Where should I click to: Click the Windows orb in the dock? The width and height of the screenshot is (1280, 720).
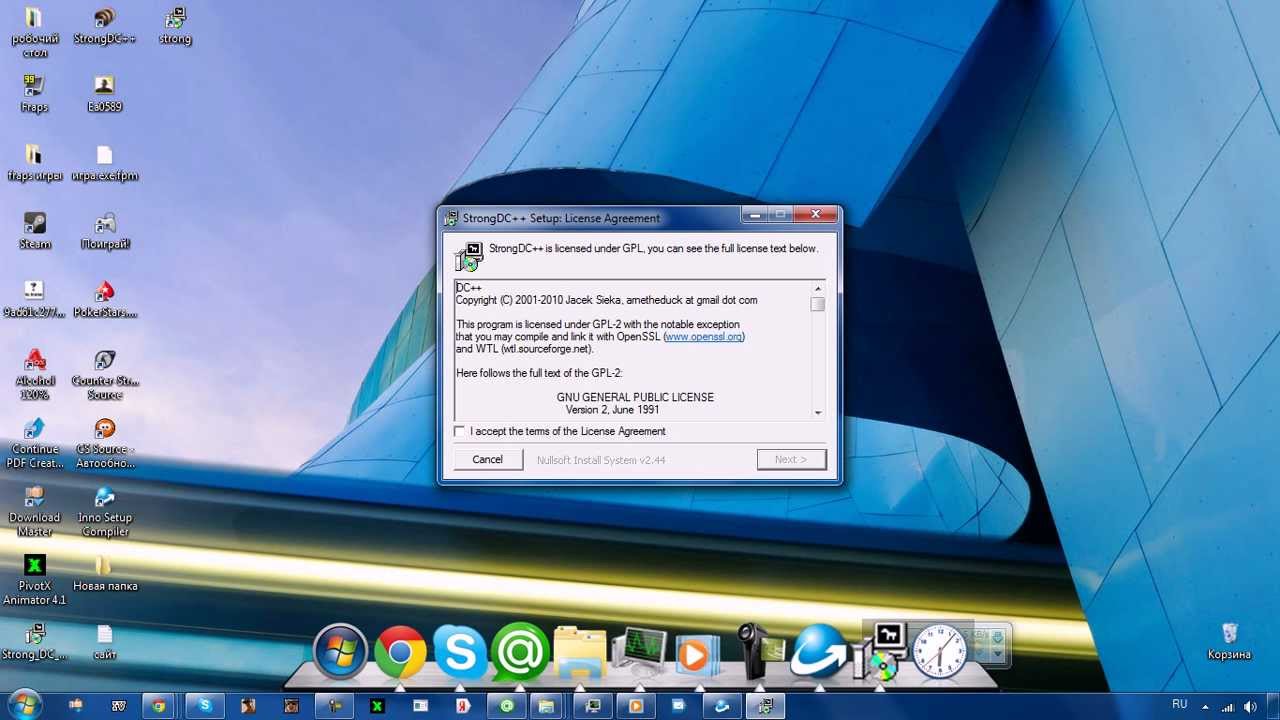click(340, 651)
